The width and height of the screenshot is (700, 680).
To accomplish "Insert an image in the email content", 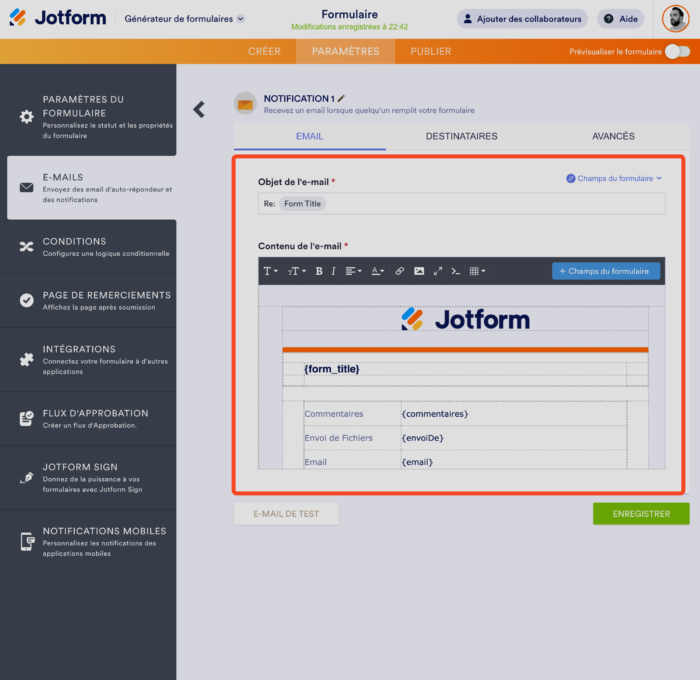I will 419,271.
